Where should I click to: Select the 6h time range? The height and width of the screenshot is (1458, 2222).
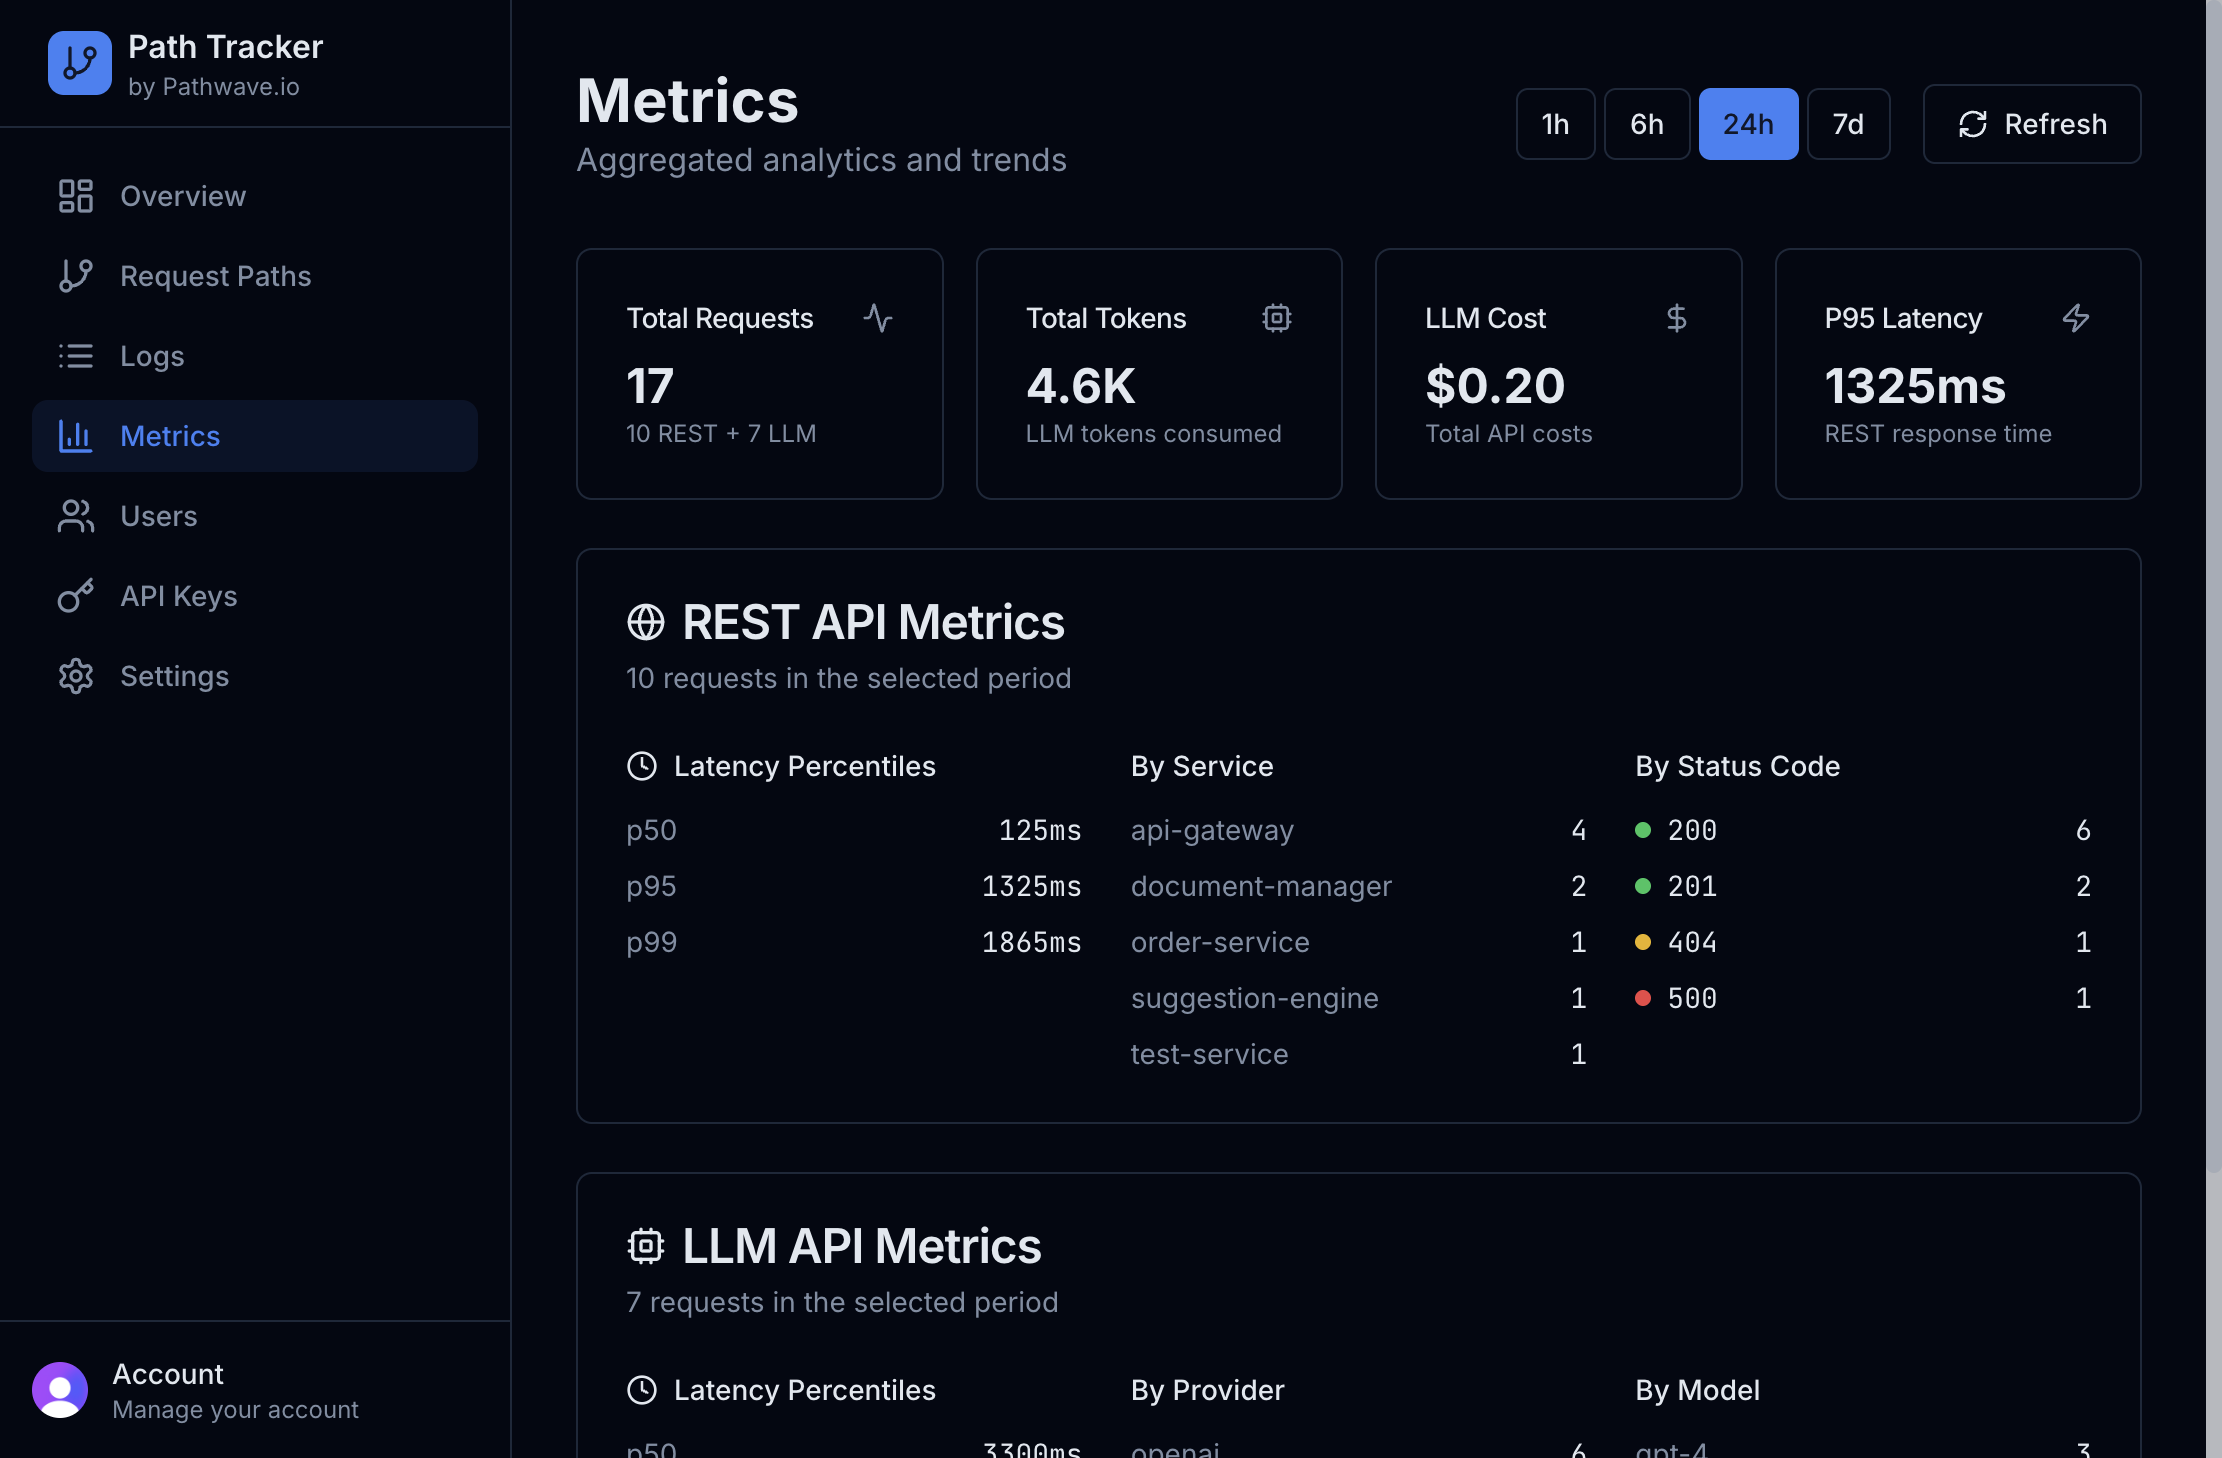coord(1646,123)
